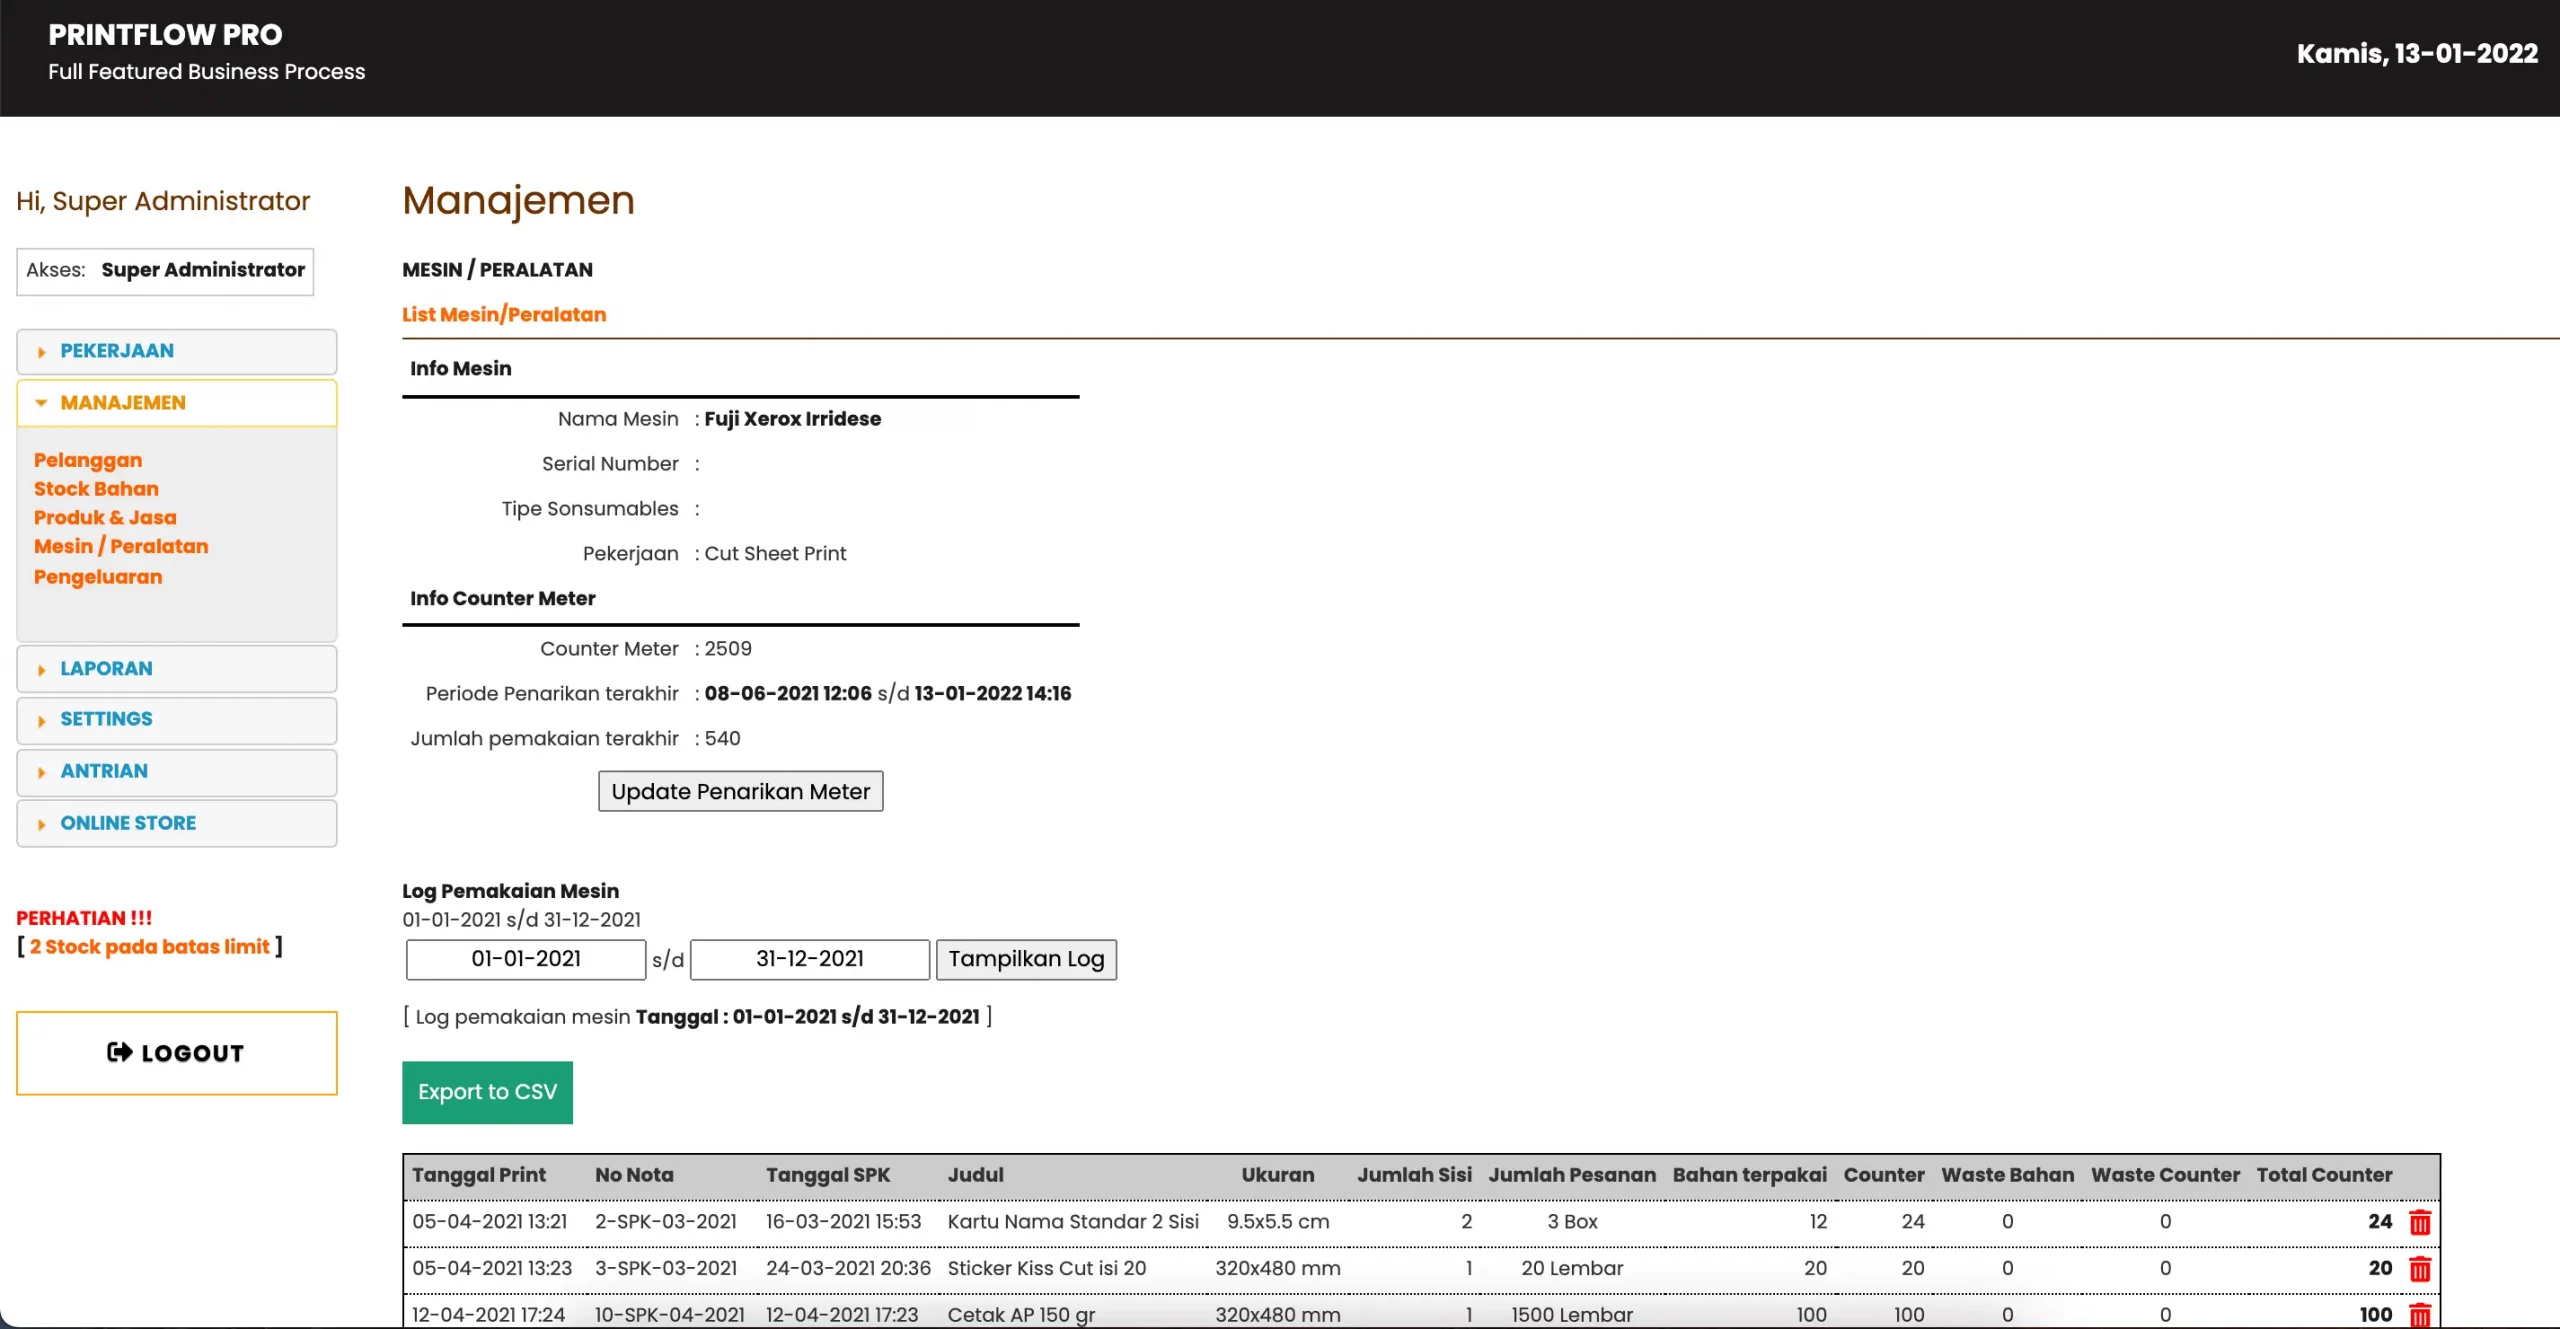Expand the PEKERJAAN menu section
The width and height of the screenshot is (2560, 1329).
176,351
